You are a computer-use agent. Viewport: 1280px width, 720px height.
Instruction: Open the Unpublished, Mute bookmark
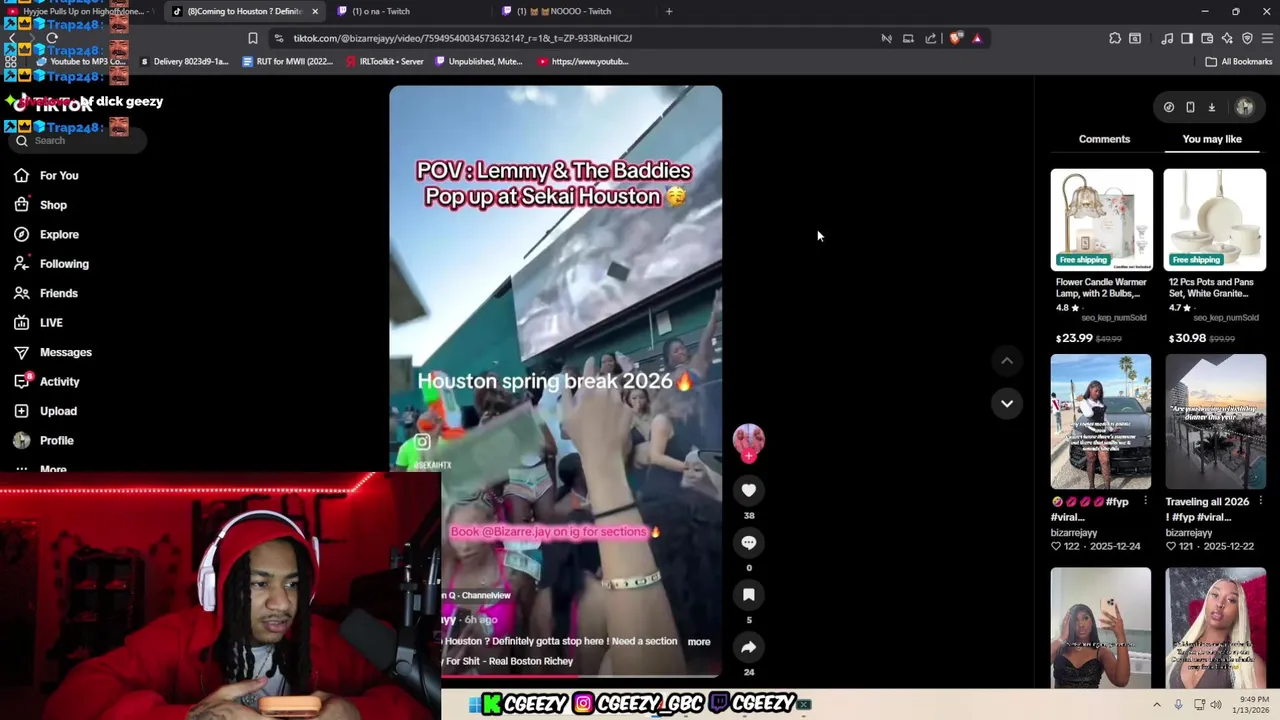coord(477,61)
